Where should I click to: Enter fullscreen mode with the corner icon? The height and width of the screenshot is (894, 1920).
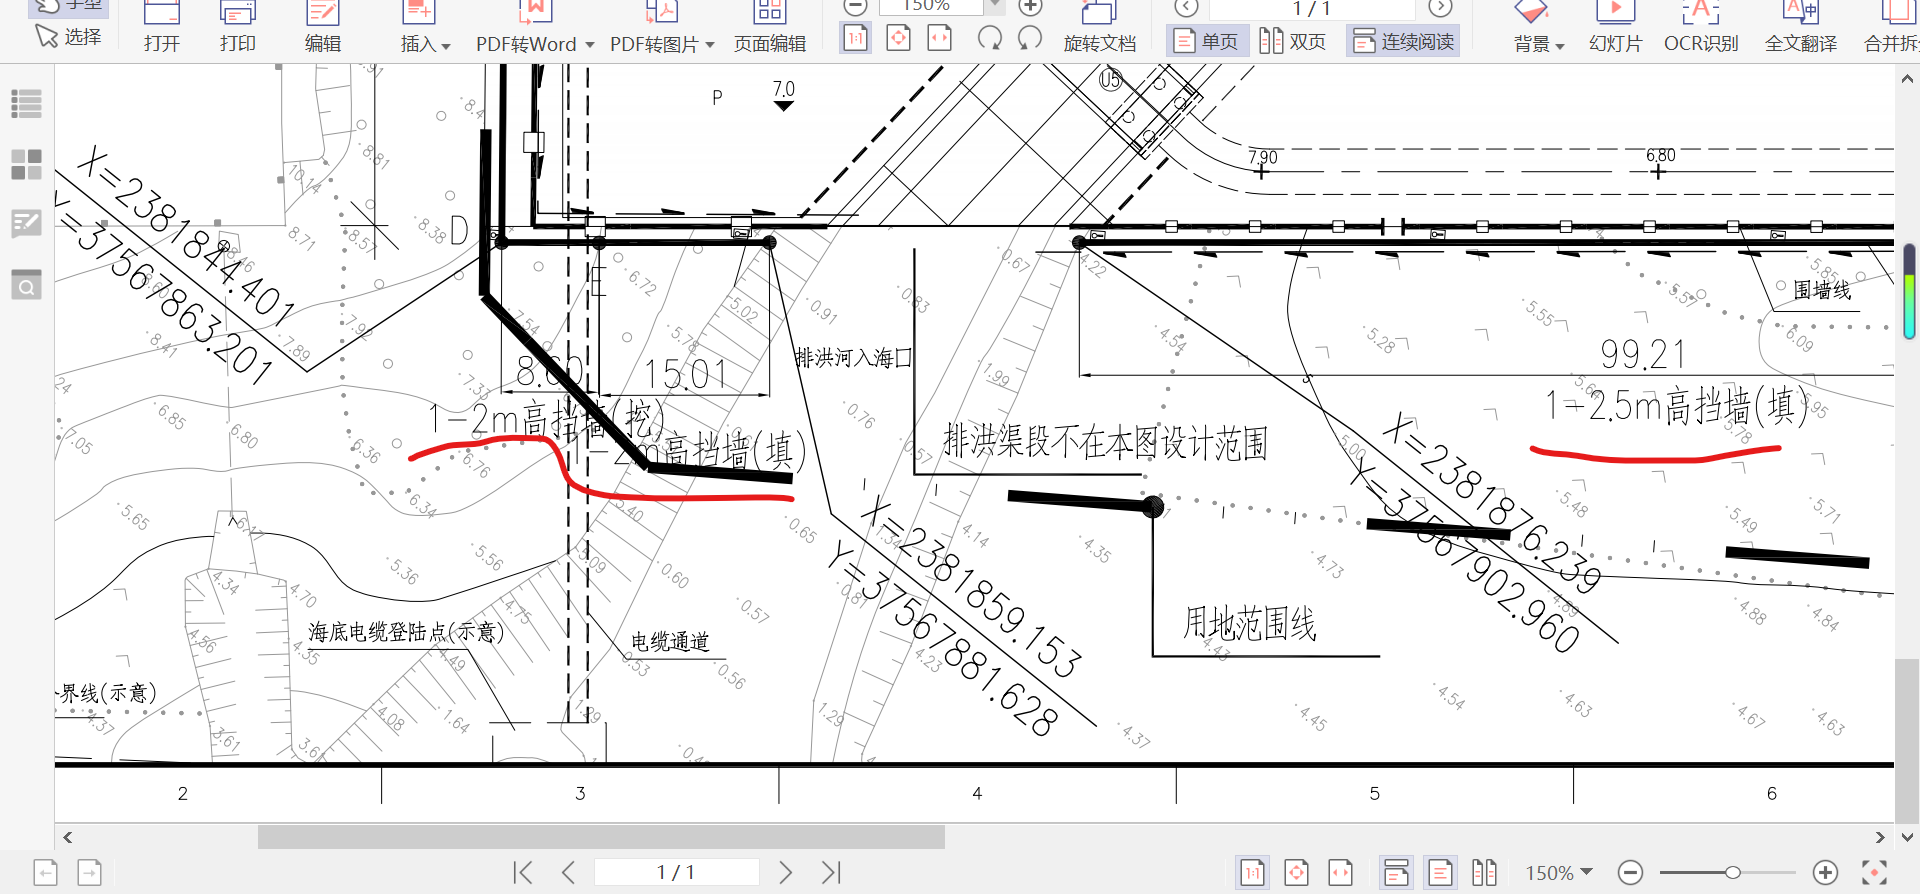click(1874, 873)
